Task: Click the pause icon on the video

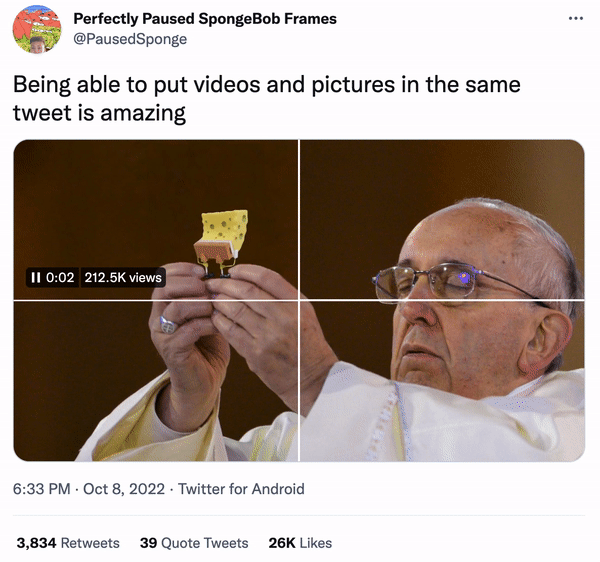Action: click(36, 277)
